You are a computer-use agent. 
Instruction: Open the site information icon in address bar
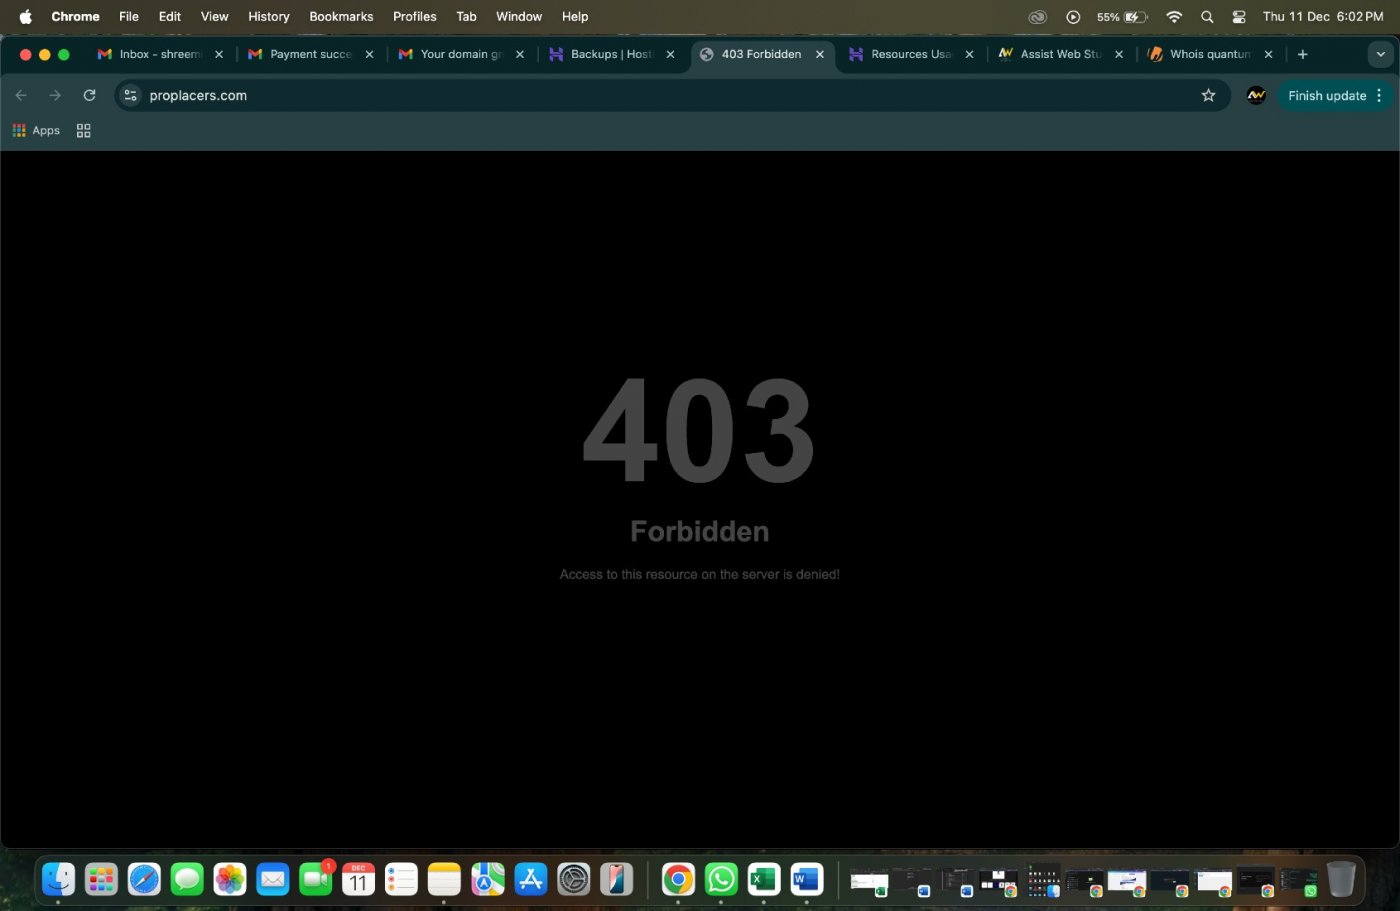(130, 95)
